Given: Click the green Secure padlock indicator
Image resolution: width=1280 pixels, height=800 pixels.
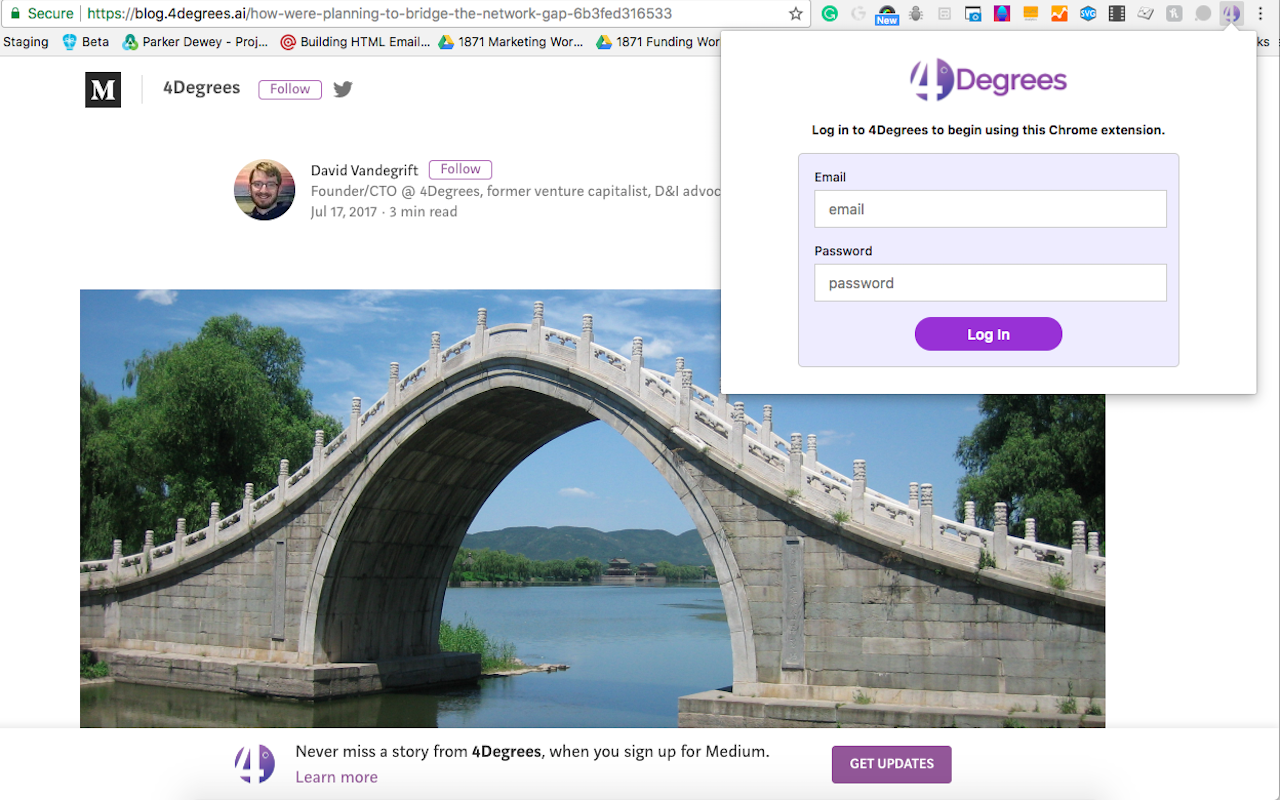Looking at the screenshot, I should (41, 14).
